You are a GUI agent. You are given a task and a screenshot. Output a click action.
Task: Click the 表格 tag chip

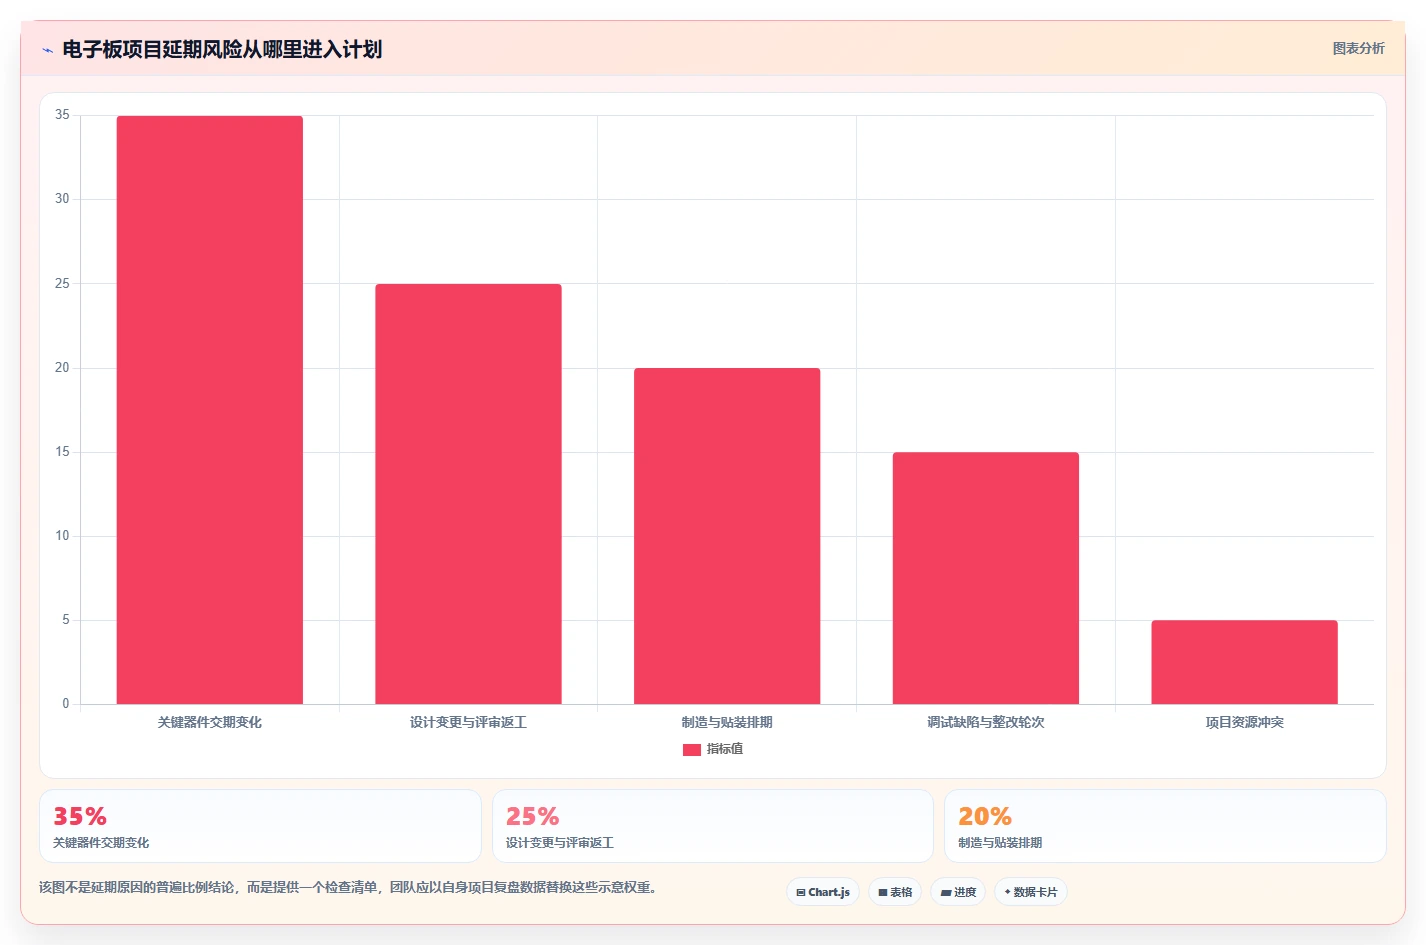(x=895, y=892)
